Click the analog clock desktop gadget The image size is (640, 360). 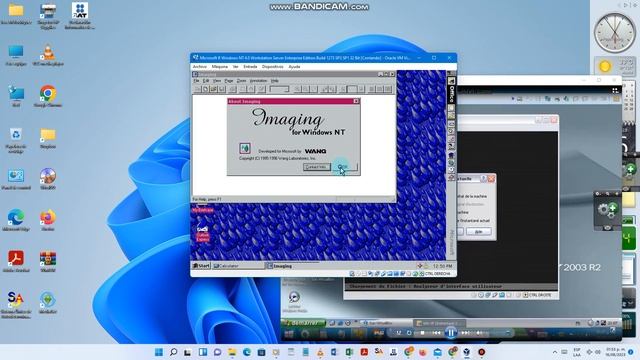[x=614, y=33]
